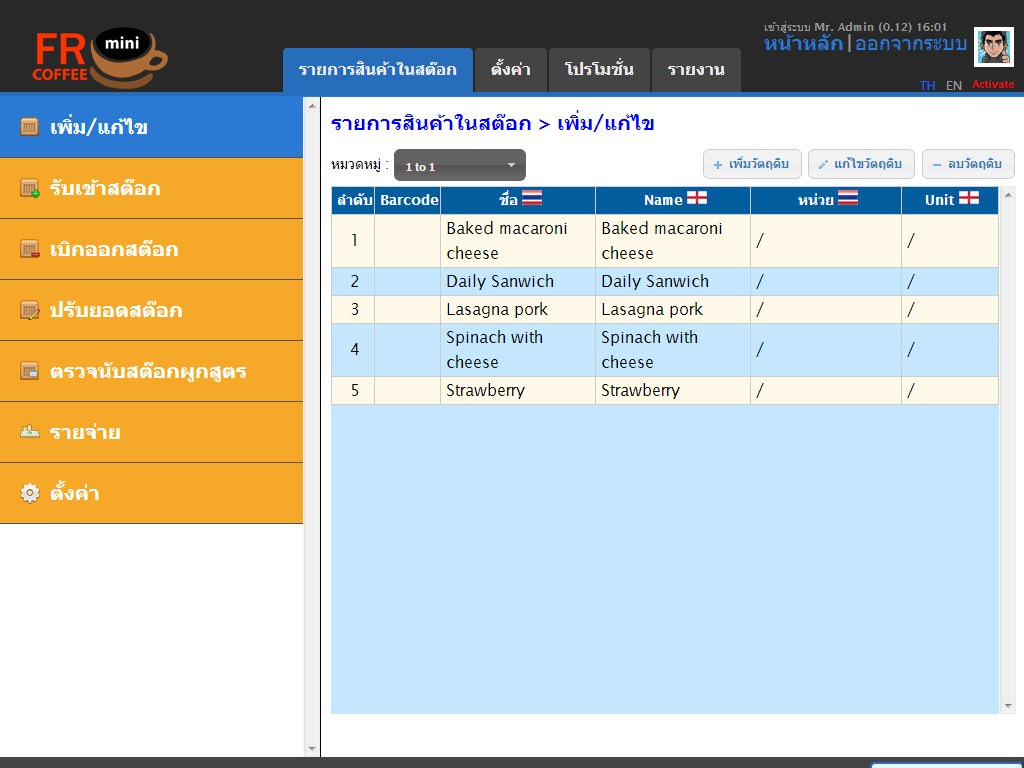Switch language to EN
This screenshot has height=768, width=1024.
953,85
